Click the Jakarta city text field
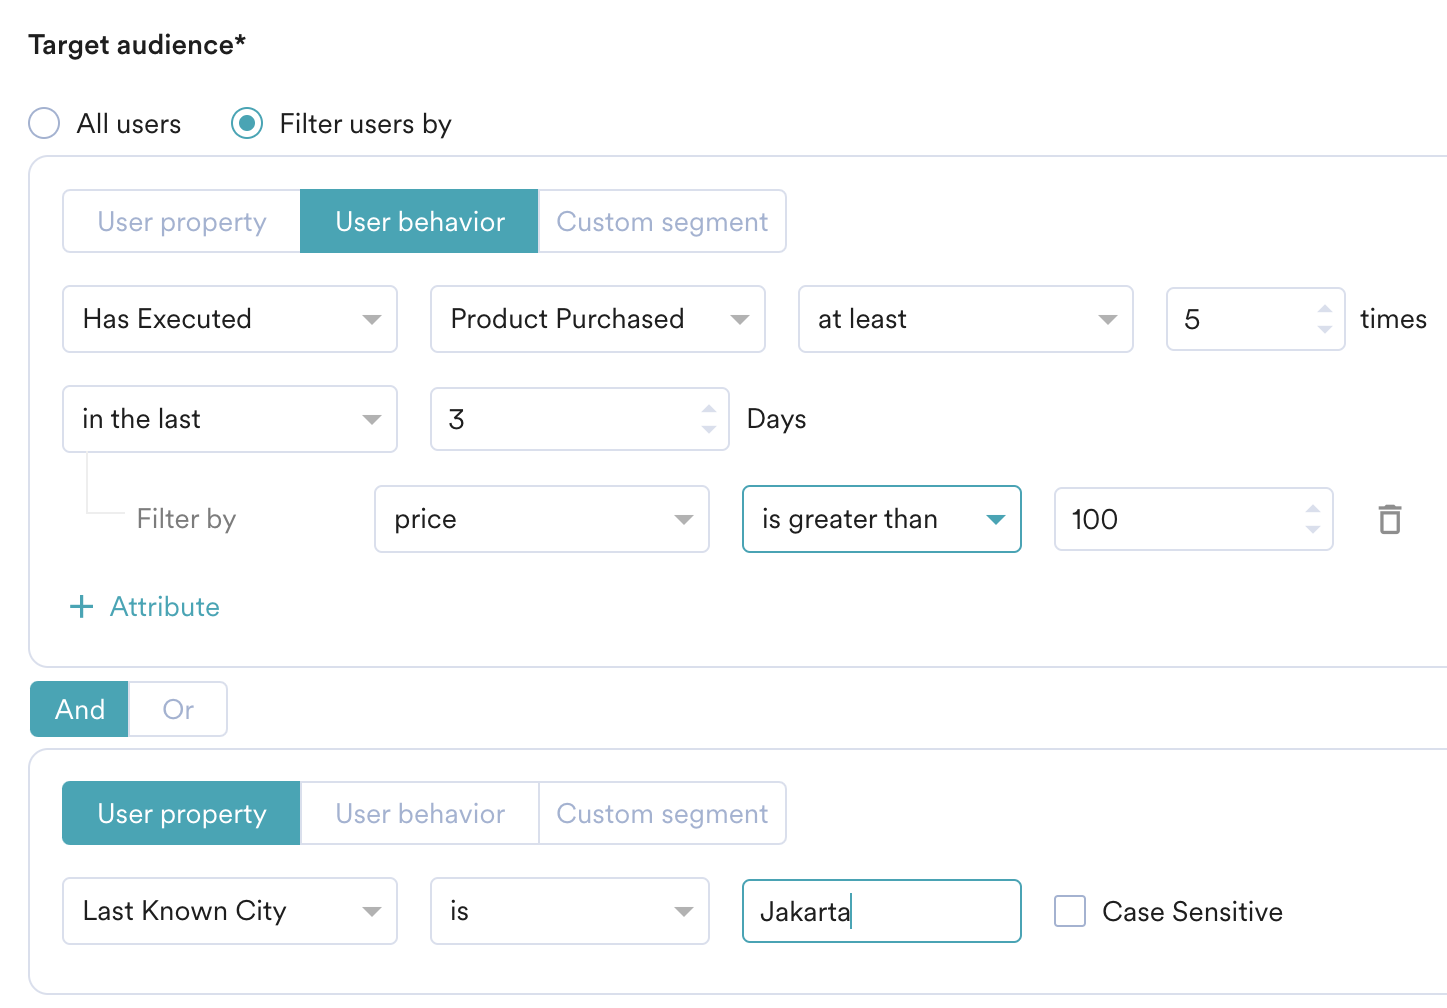 881,911
